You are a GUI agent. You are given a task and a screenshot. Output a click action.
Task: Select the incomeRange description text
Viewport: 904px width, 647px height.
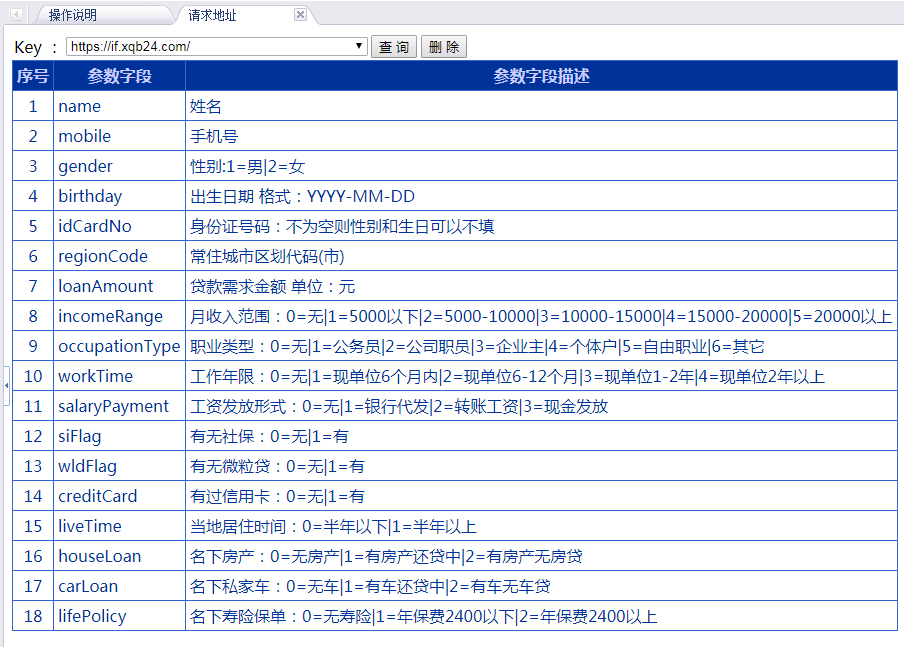pyautogui.click(x=541, y=316)
